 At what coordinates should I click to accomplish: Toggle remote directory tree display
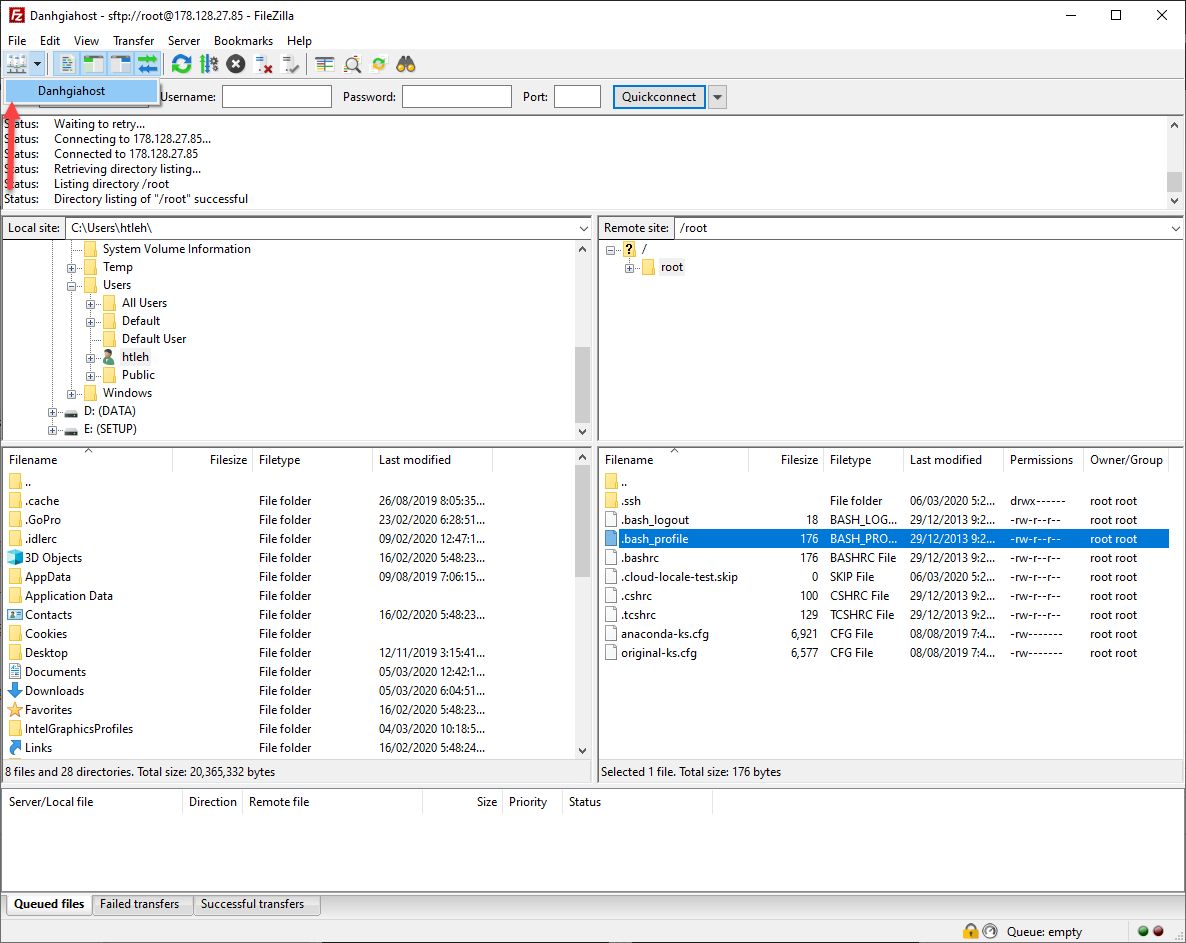pyautogui.click(x=121, y=65)
